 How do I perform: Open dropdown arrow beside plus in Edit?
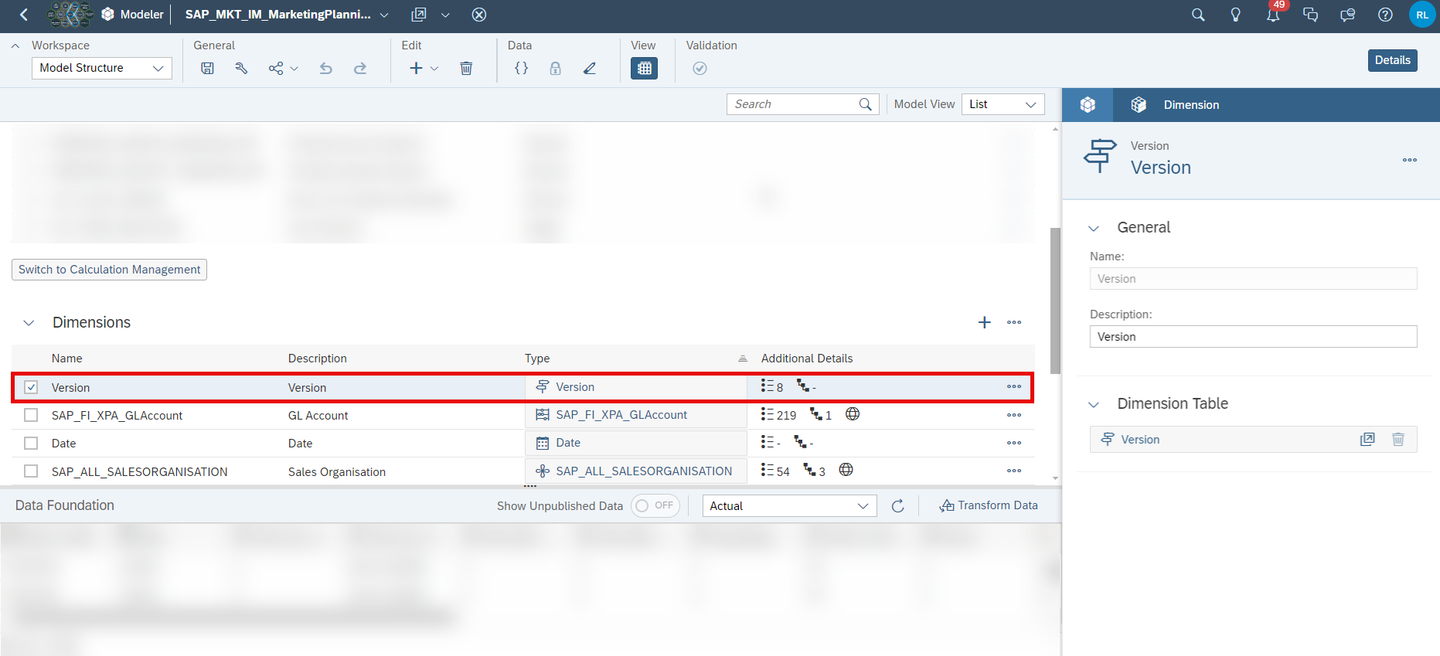(x=435, y=68)
